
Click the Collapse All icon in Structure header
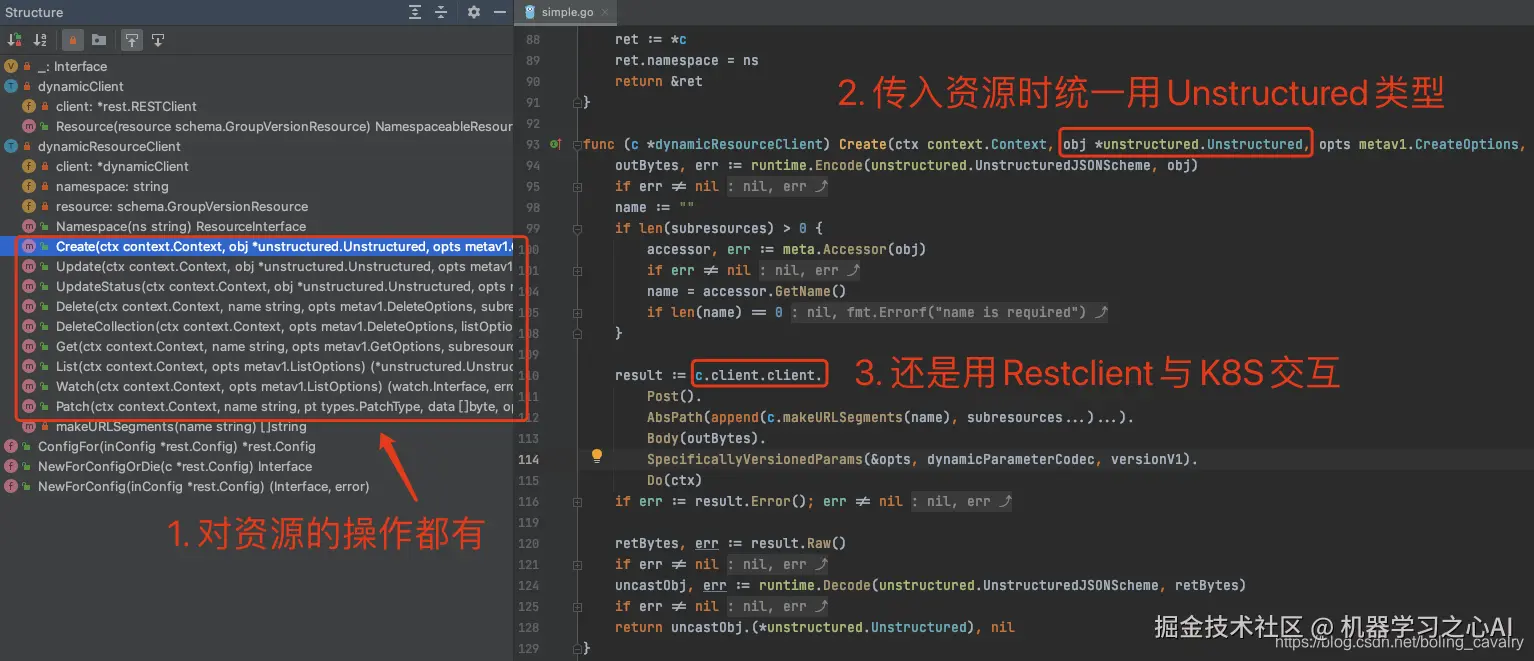442,12
